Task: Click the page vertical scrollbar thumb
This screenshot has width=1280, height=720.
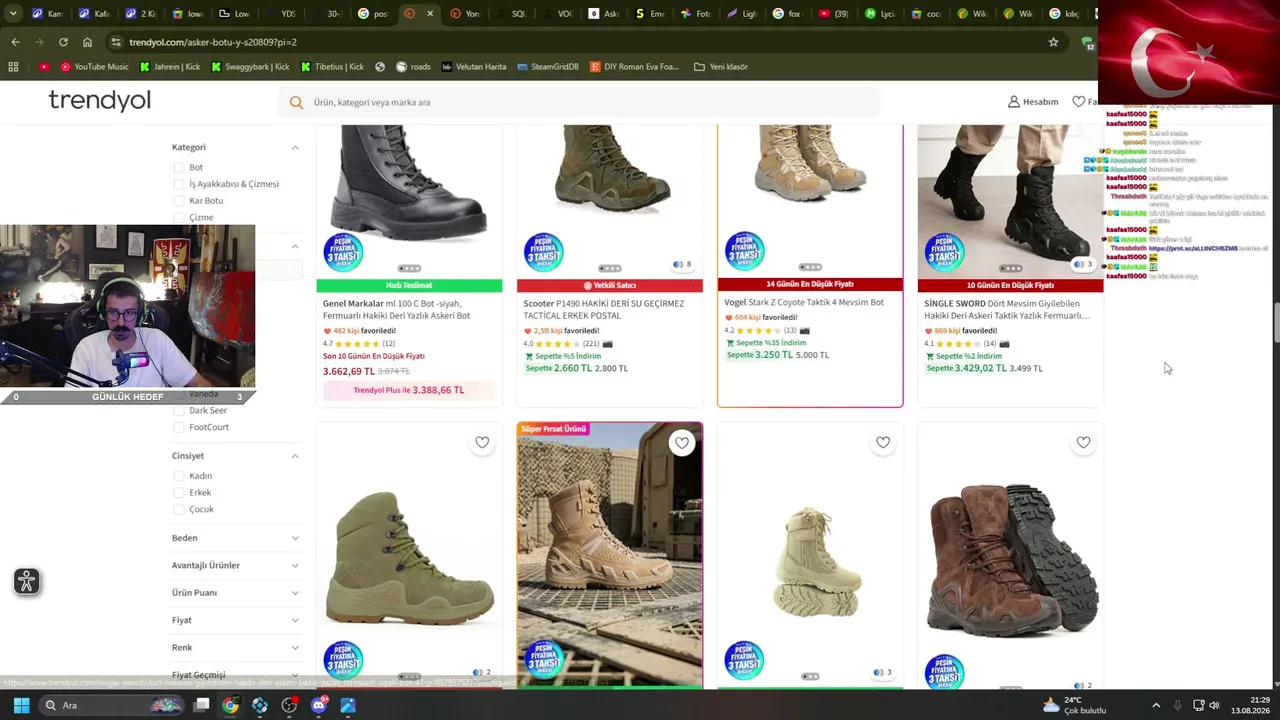Action: (x=1275, y=322)
